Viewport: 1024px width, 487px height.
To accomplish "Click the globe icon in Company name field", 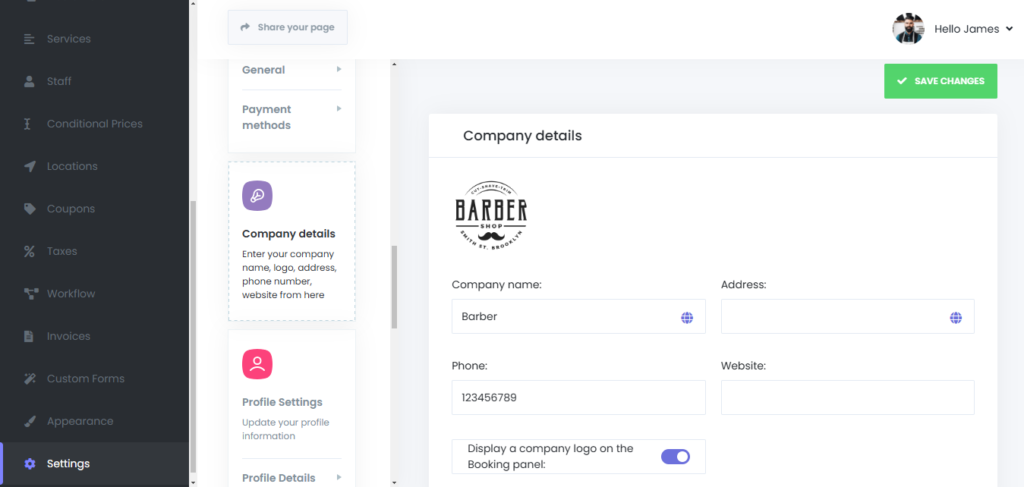I will [x=687, y=317].
